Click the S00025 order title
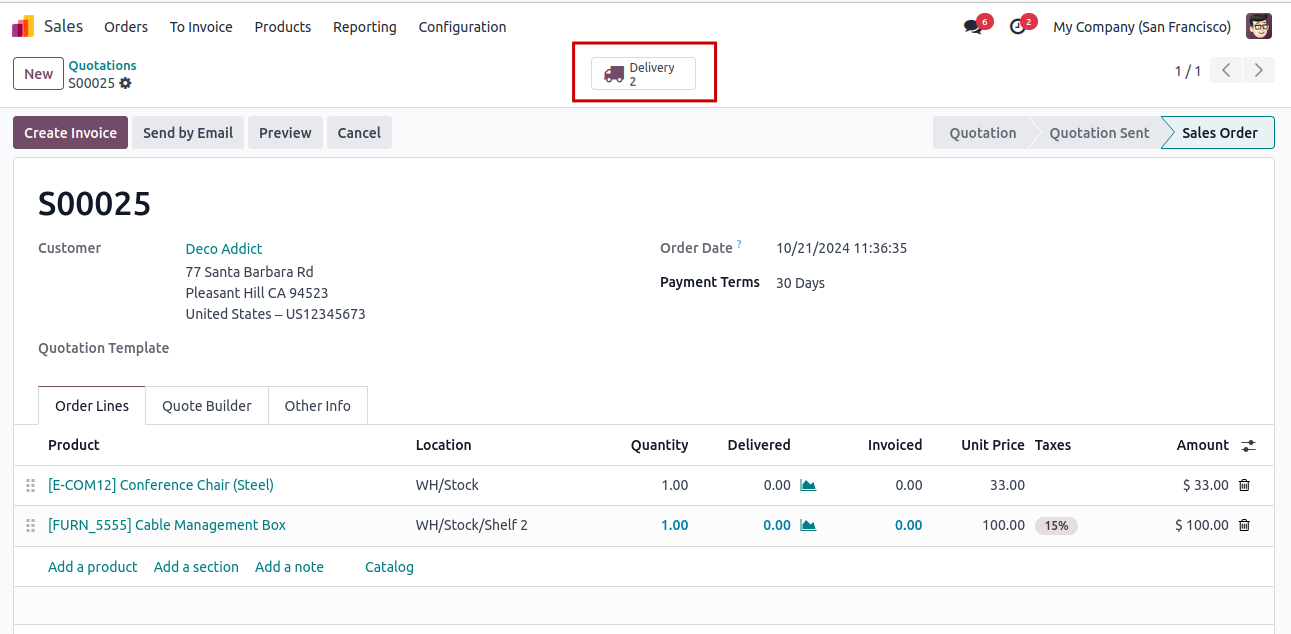The image size is (1291, 634). 94,204
